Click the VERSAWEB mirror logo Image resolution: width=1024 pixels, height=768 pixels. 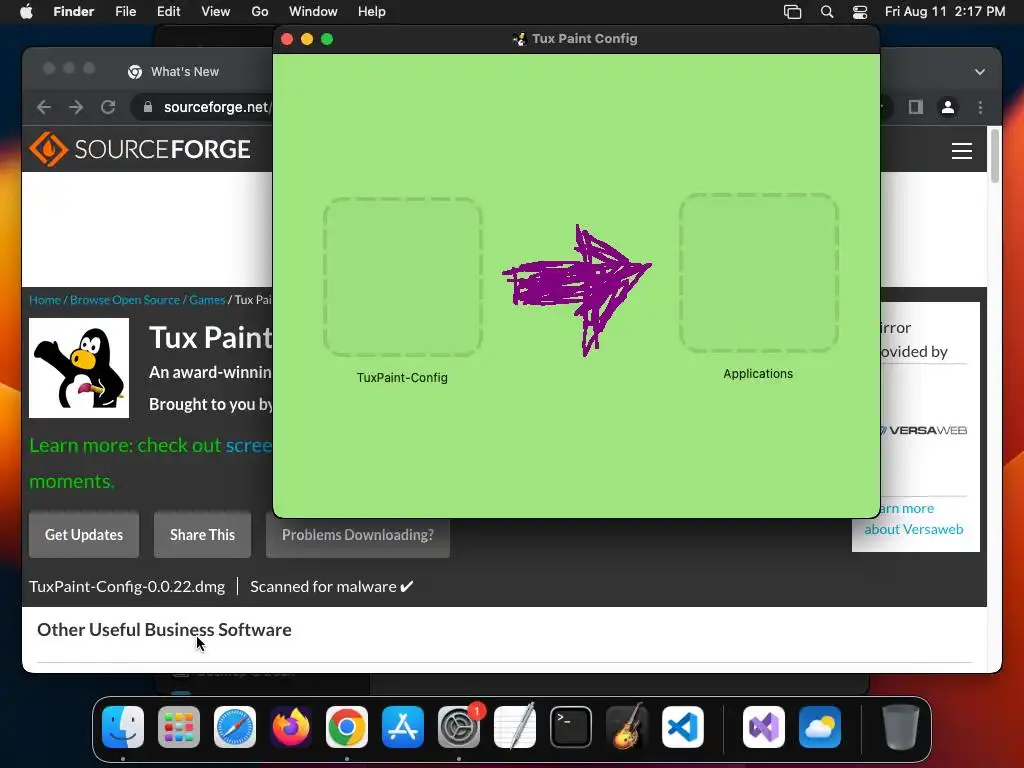pos(923,430)
